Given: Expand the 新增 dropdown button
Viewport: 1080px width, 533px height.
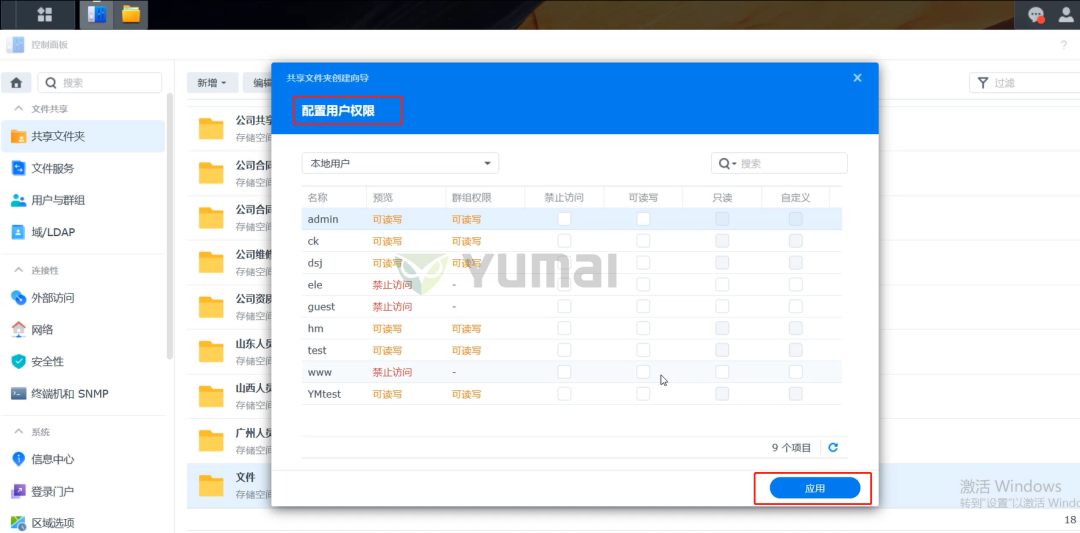Looking at the screenshot, I should click(x=211, y=83).
